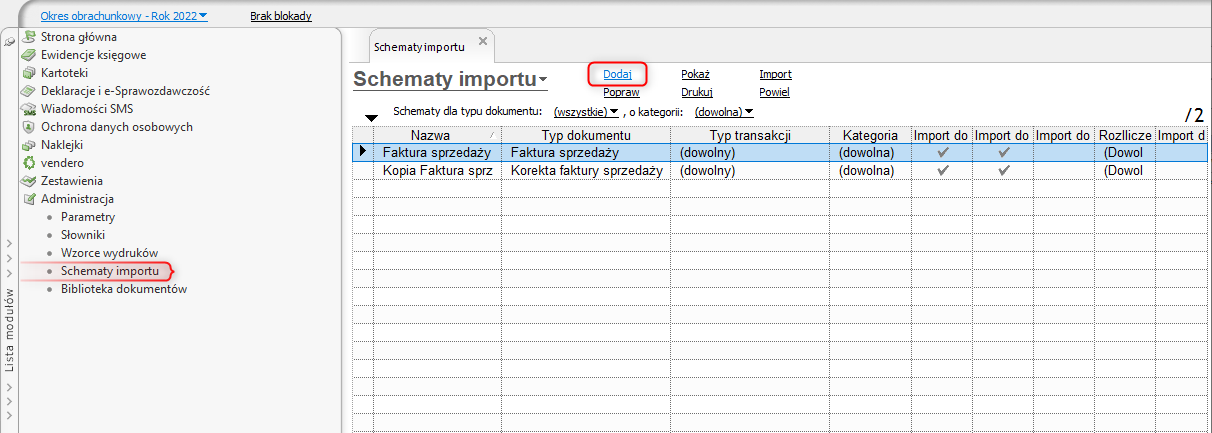1212x433 pixels.
Task: Click the Zestawienia icon in the module list
Action: tap(28, 181)
